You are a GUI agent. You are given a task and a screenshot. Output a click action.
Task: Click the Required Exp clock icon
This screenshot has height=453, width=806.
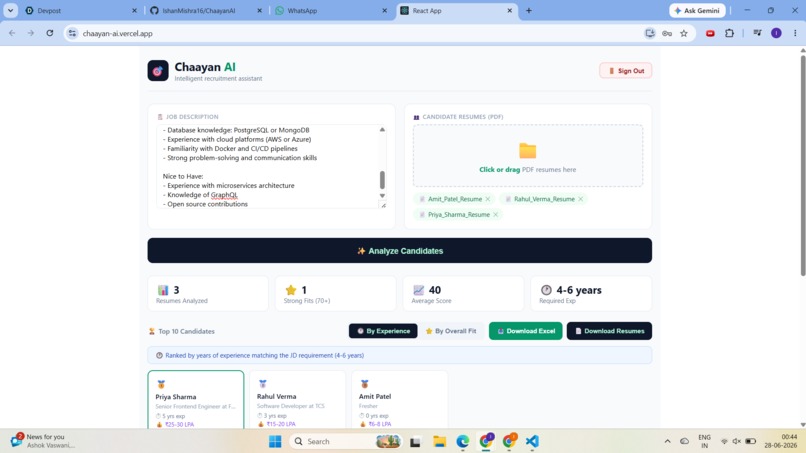tap(546, 290)
